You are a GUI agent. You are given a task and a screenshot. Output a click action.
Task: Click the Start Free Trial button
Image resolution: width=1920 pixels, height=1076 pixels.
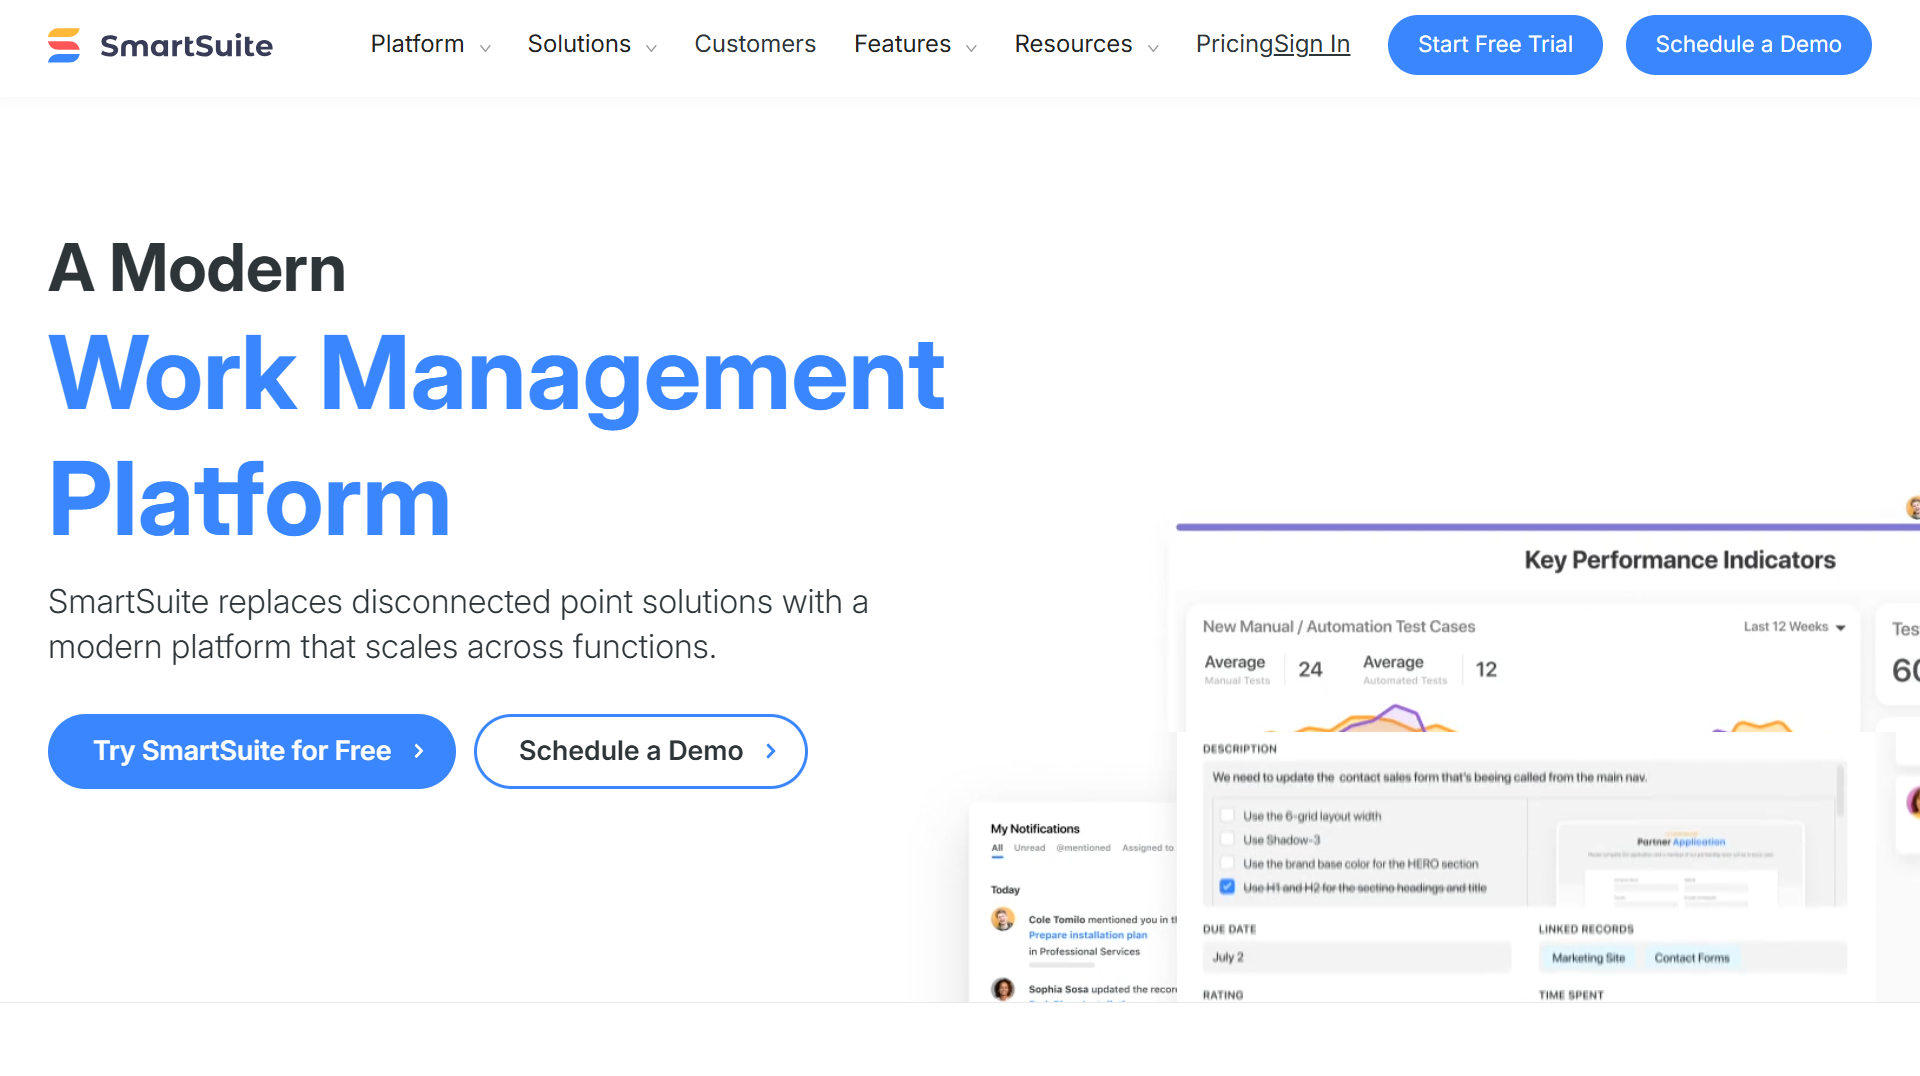tap(1495, 44)
